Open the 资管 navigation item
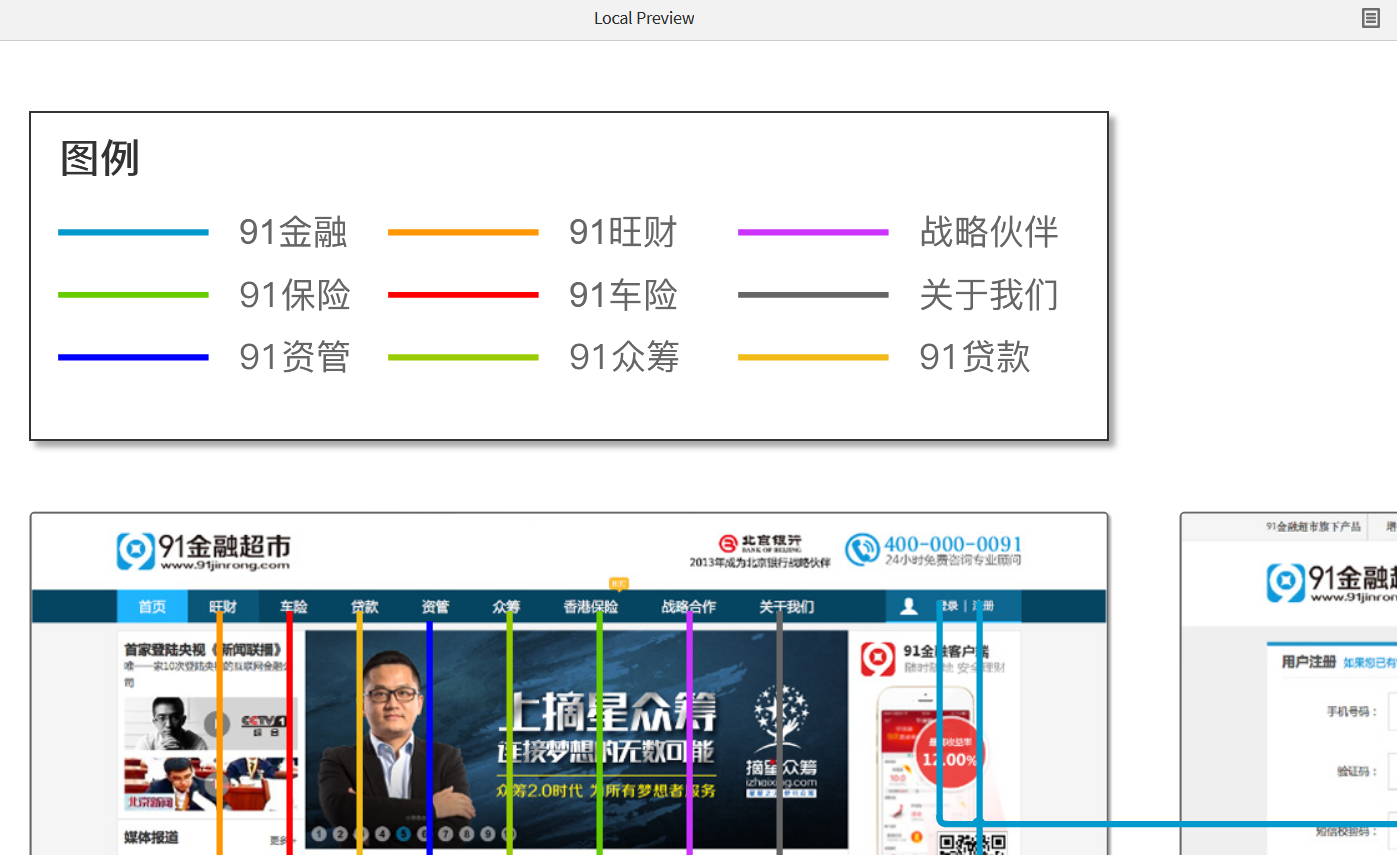1397x855 pixels. click(435, 607)
